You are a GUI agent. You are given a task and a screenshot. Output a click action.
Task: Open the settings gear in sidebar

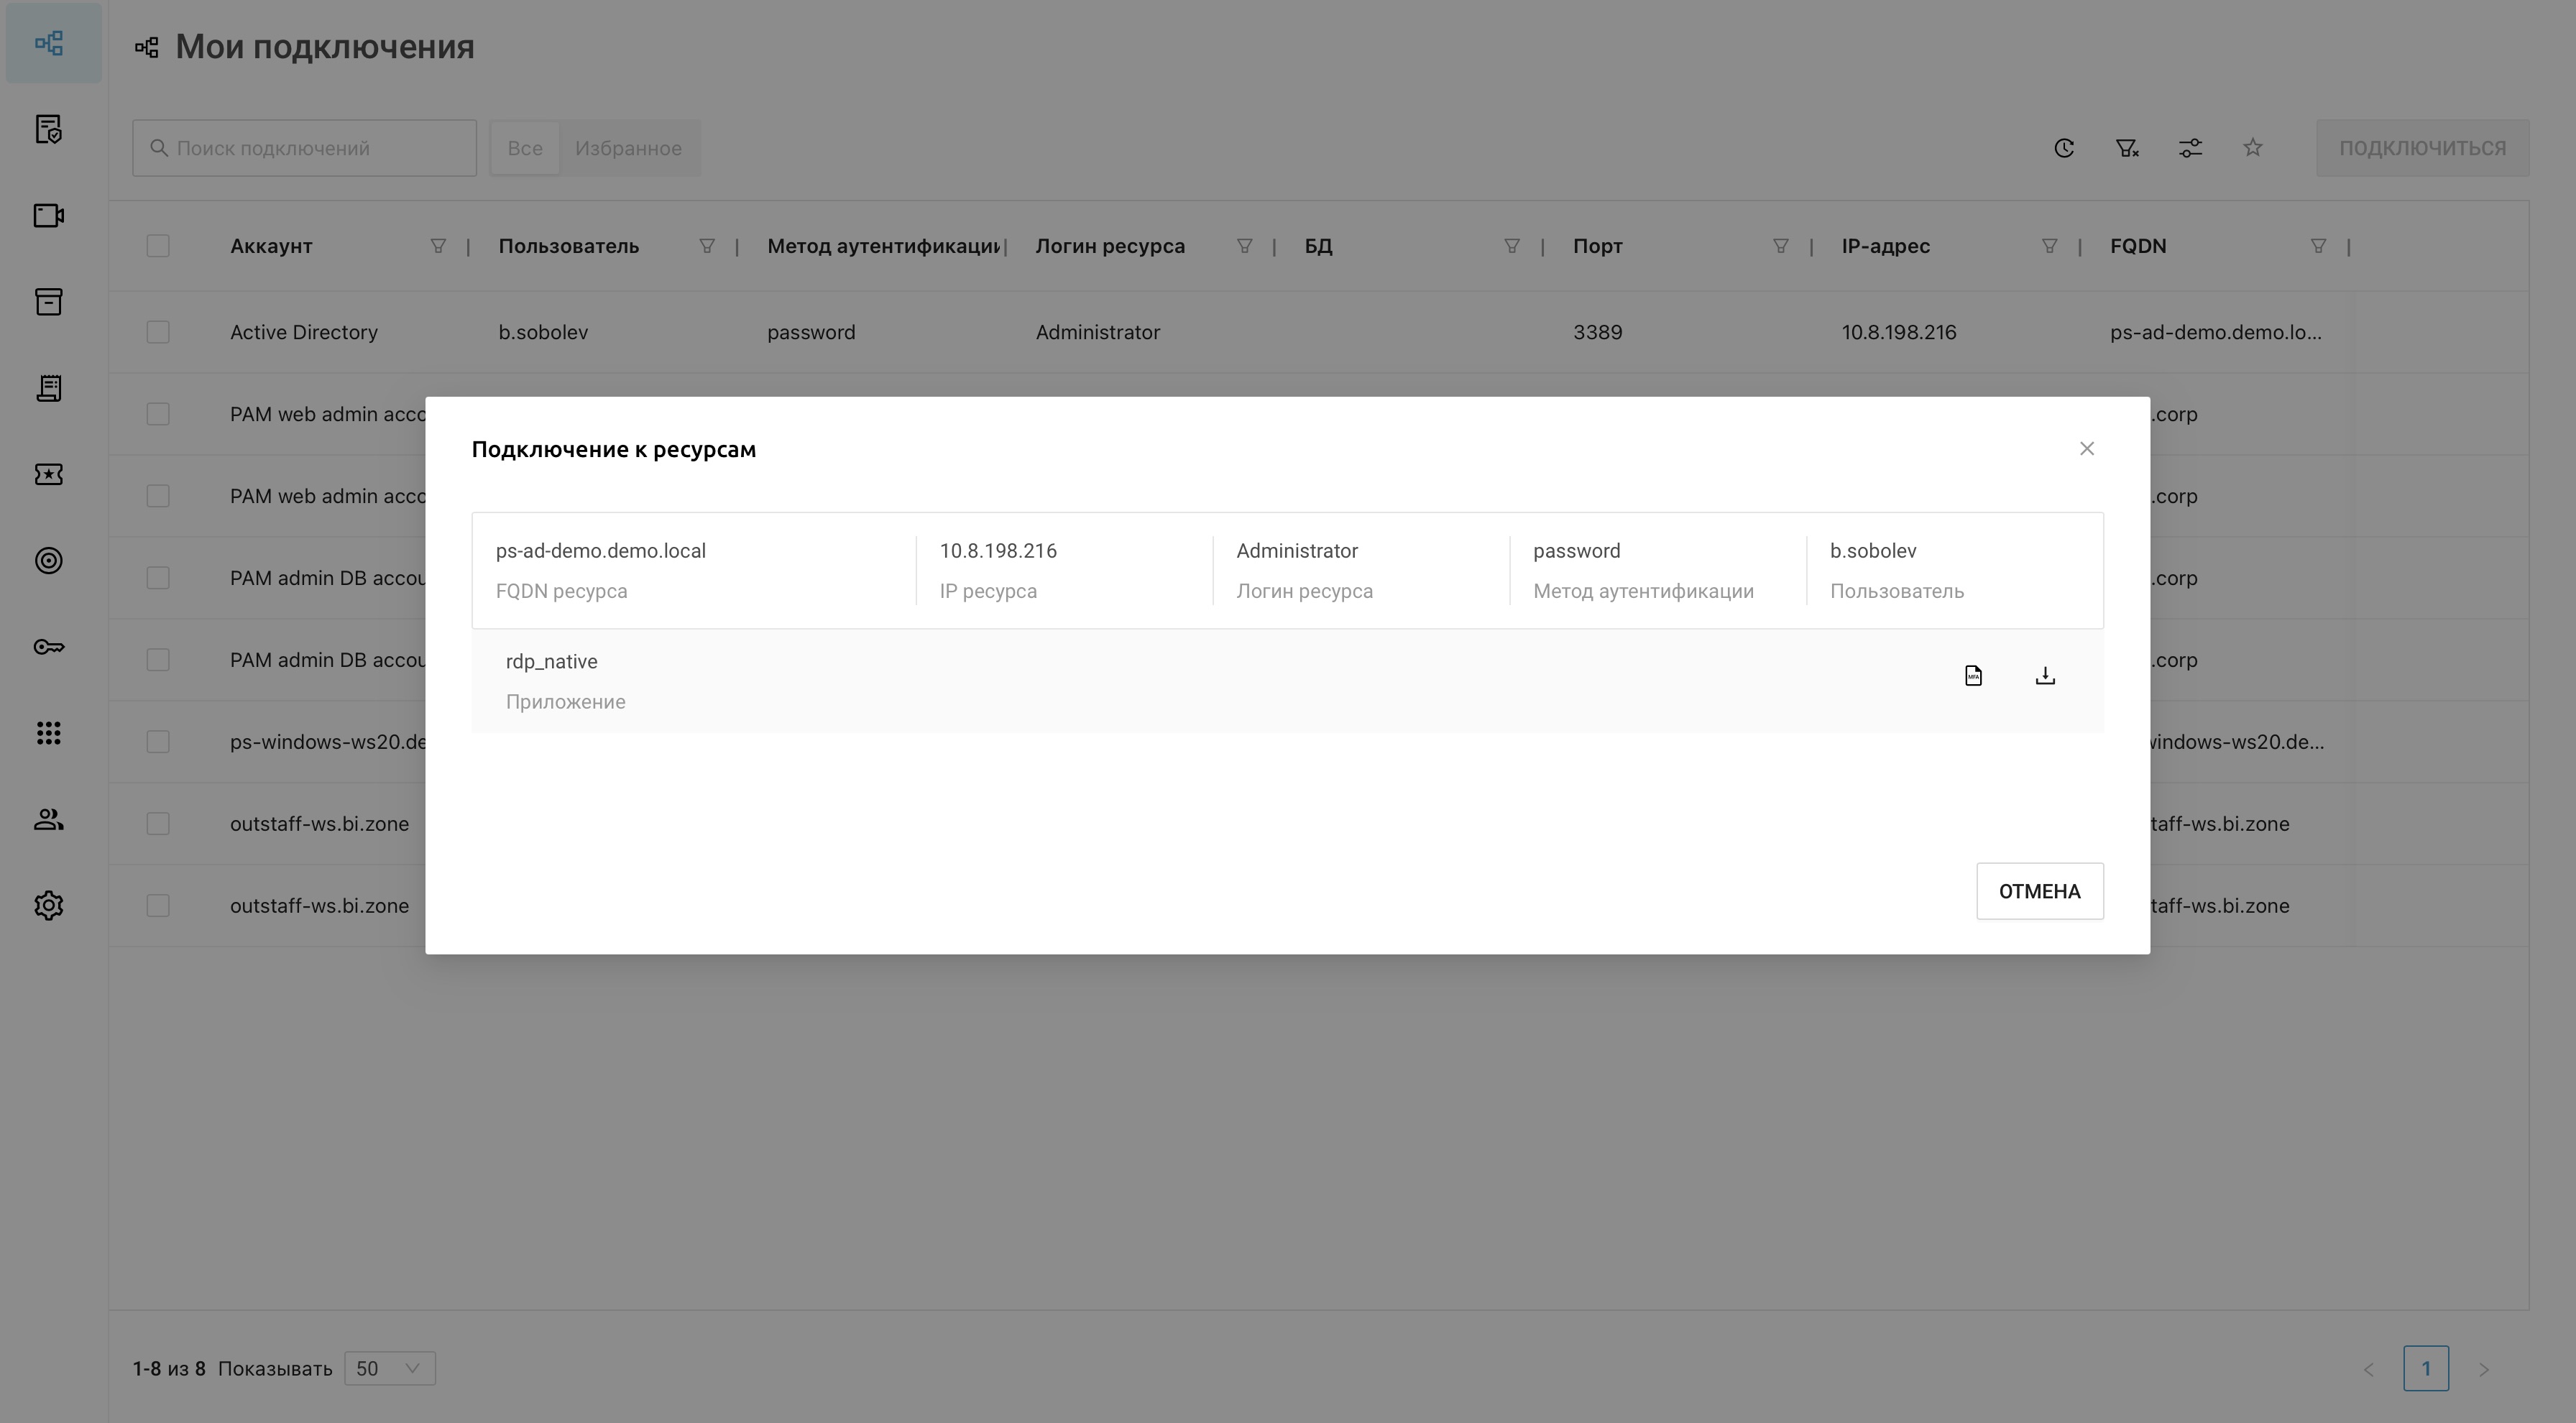[x=49, y=906]
